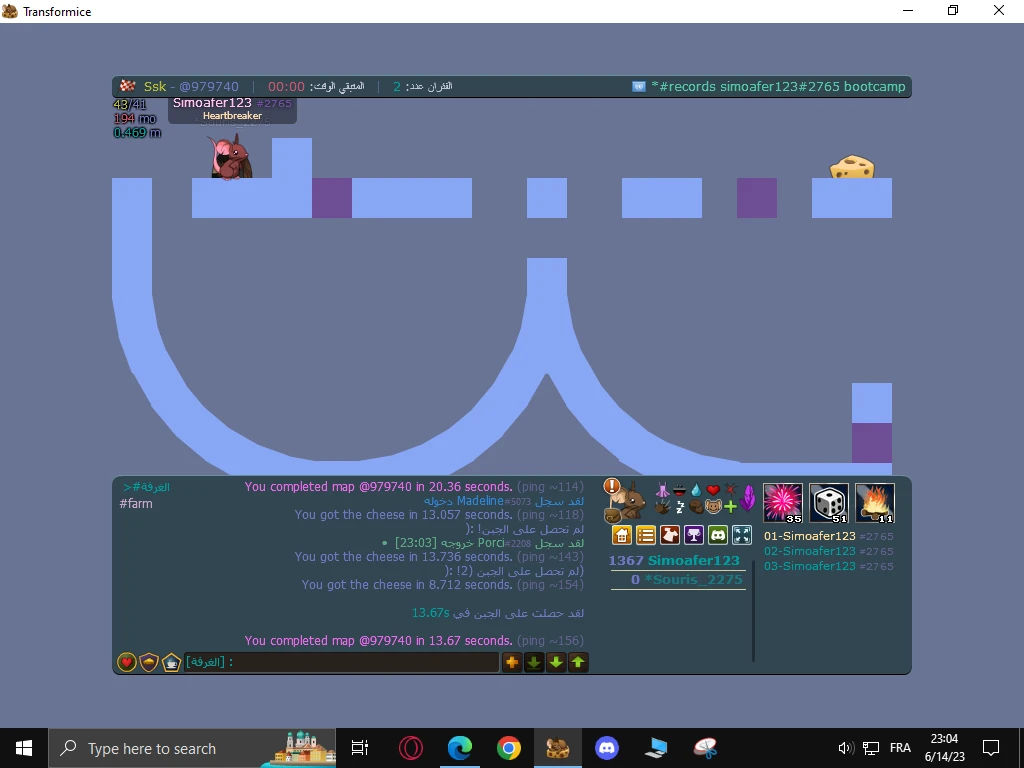
Task: Click the green down arrow chat button
Action: point(556,662)
